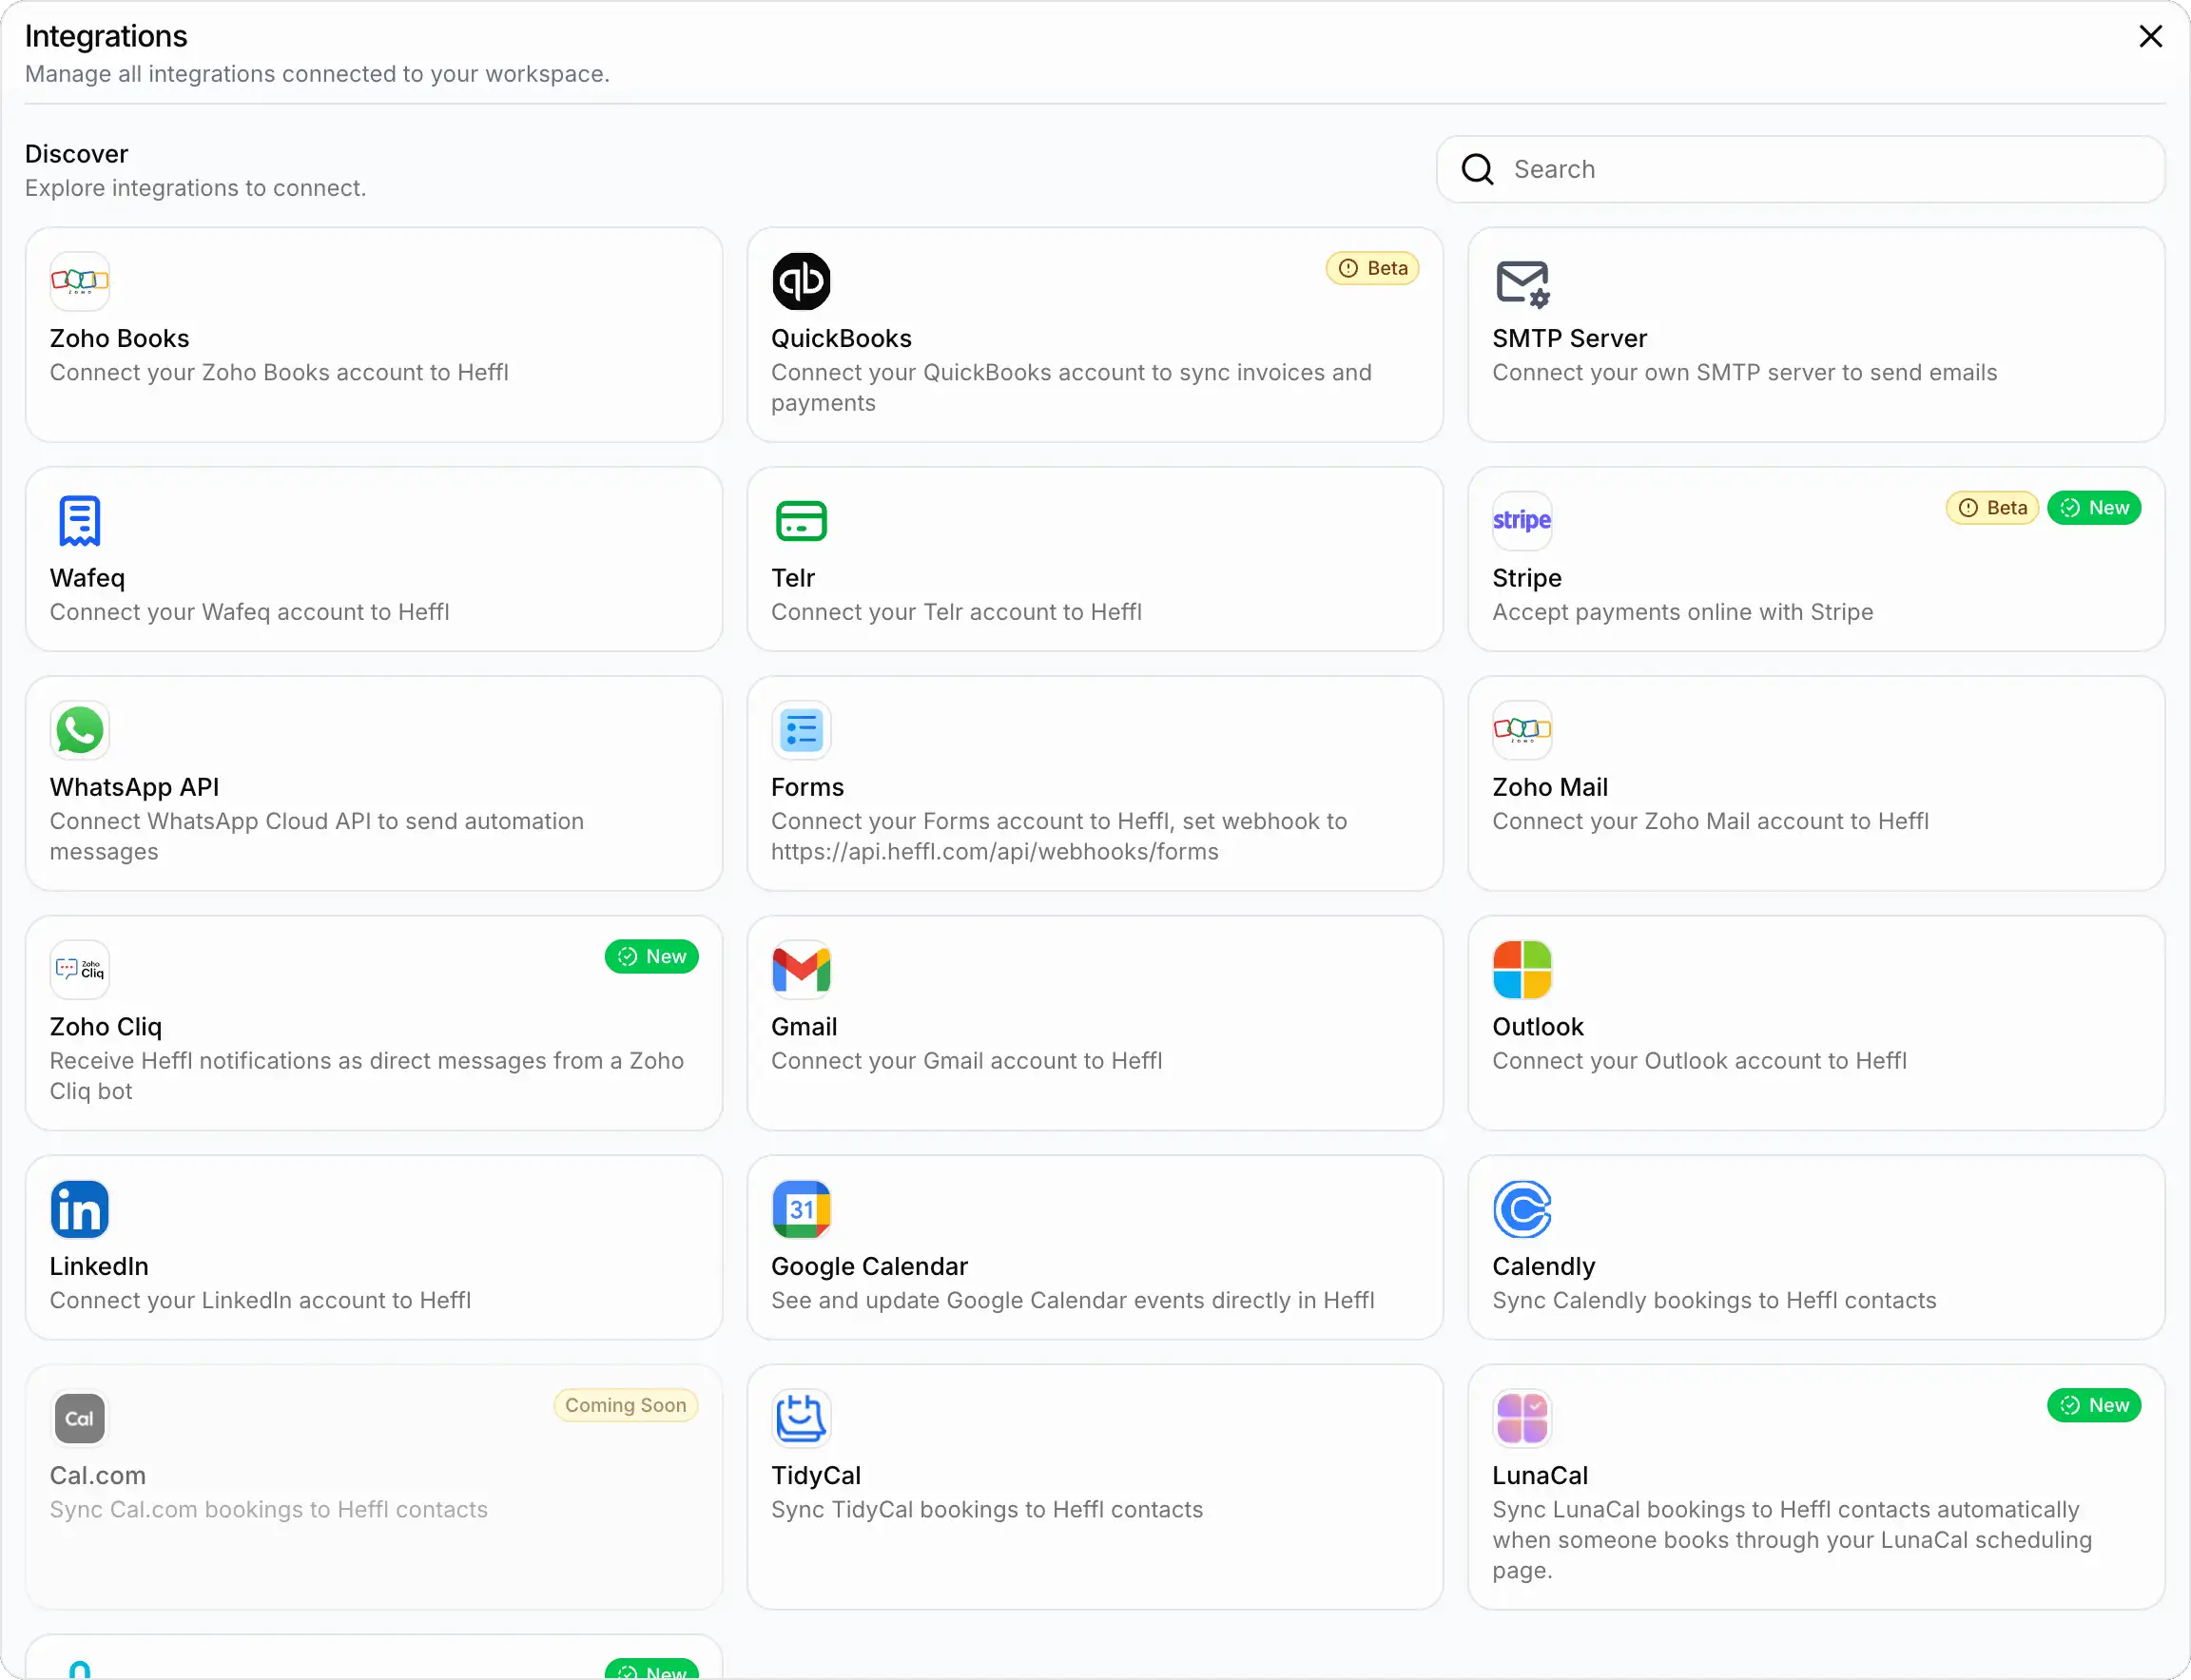
Task: Click the Forms list icon
Action: 801,730
